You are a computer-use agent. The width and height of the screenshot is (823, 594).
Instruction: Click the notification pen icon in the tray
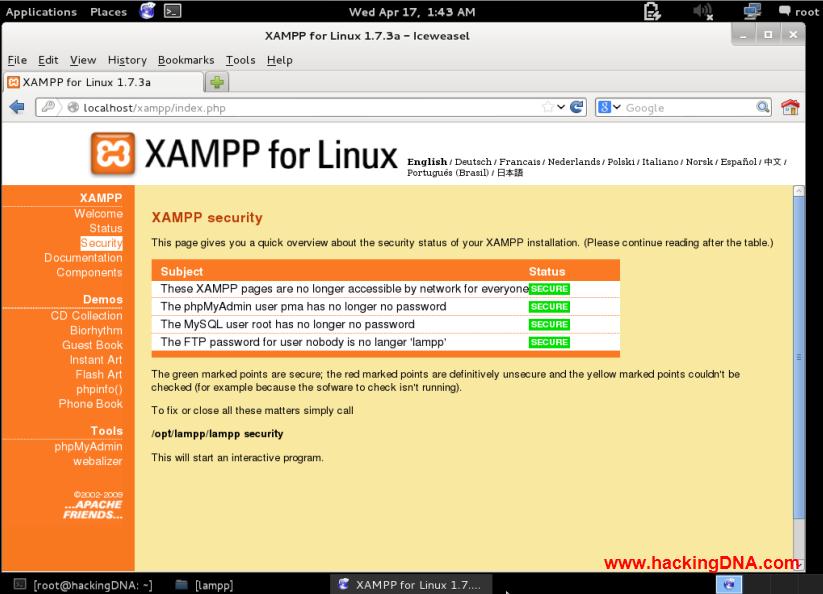(x=653, y=11)
